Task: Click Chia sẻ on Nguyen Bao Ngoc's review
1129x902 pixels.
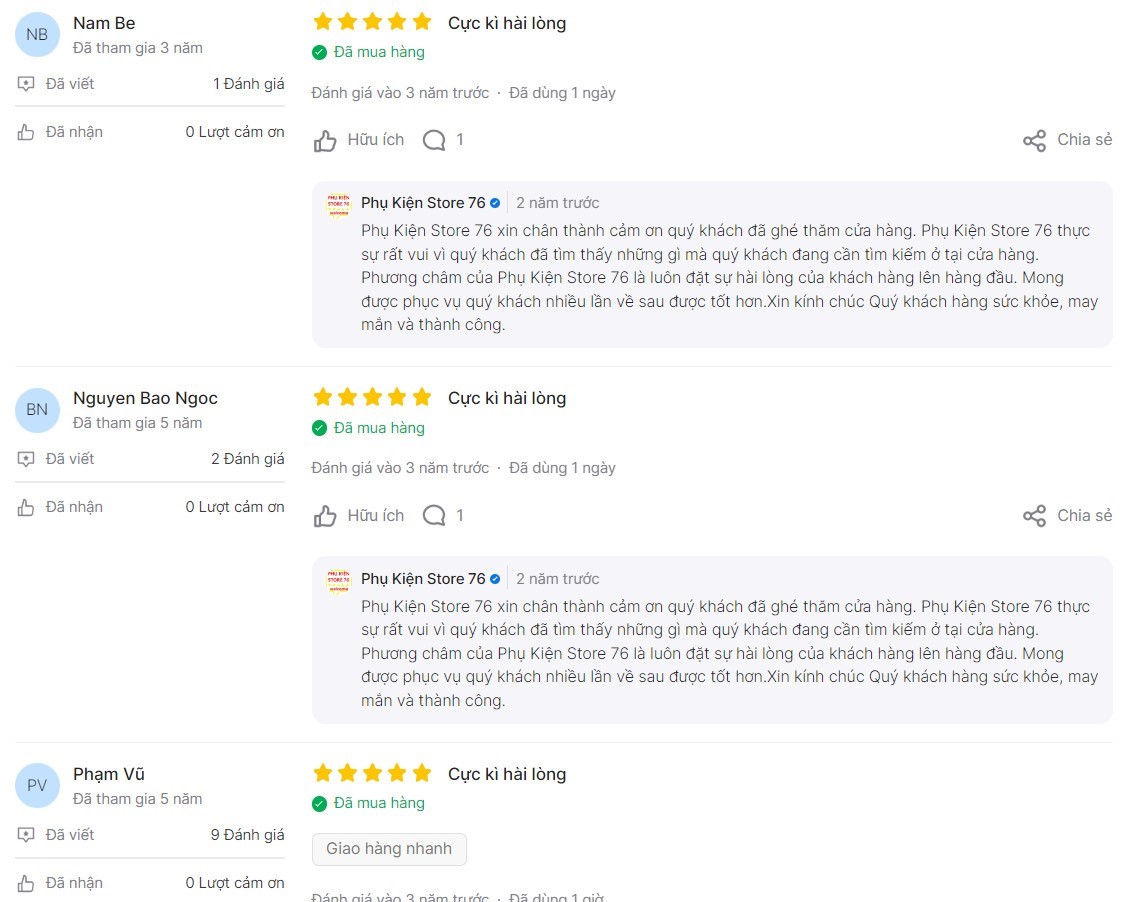Action: (x=1084, y=515)
